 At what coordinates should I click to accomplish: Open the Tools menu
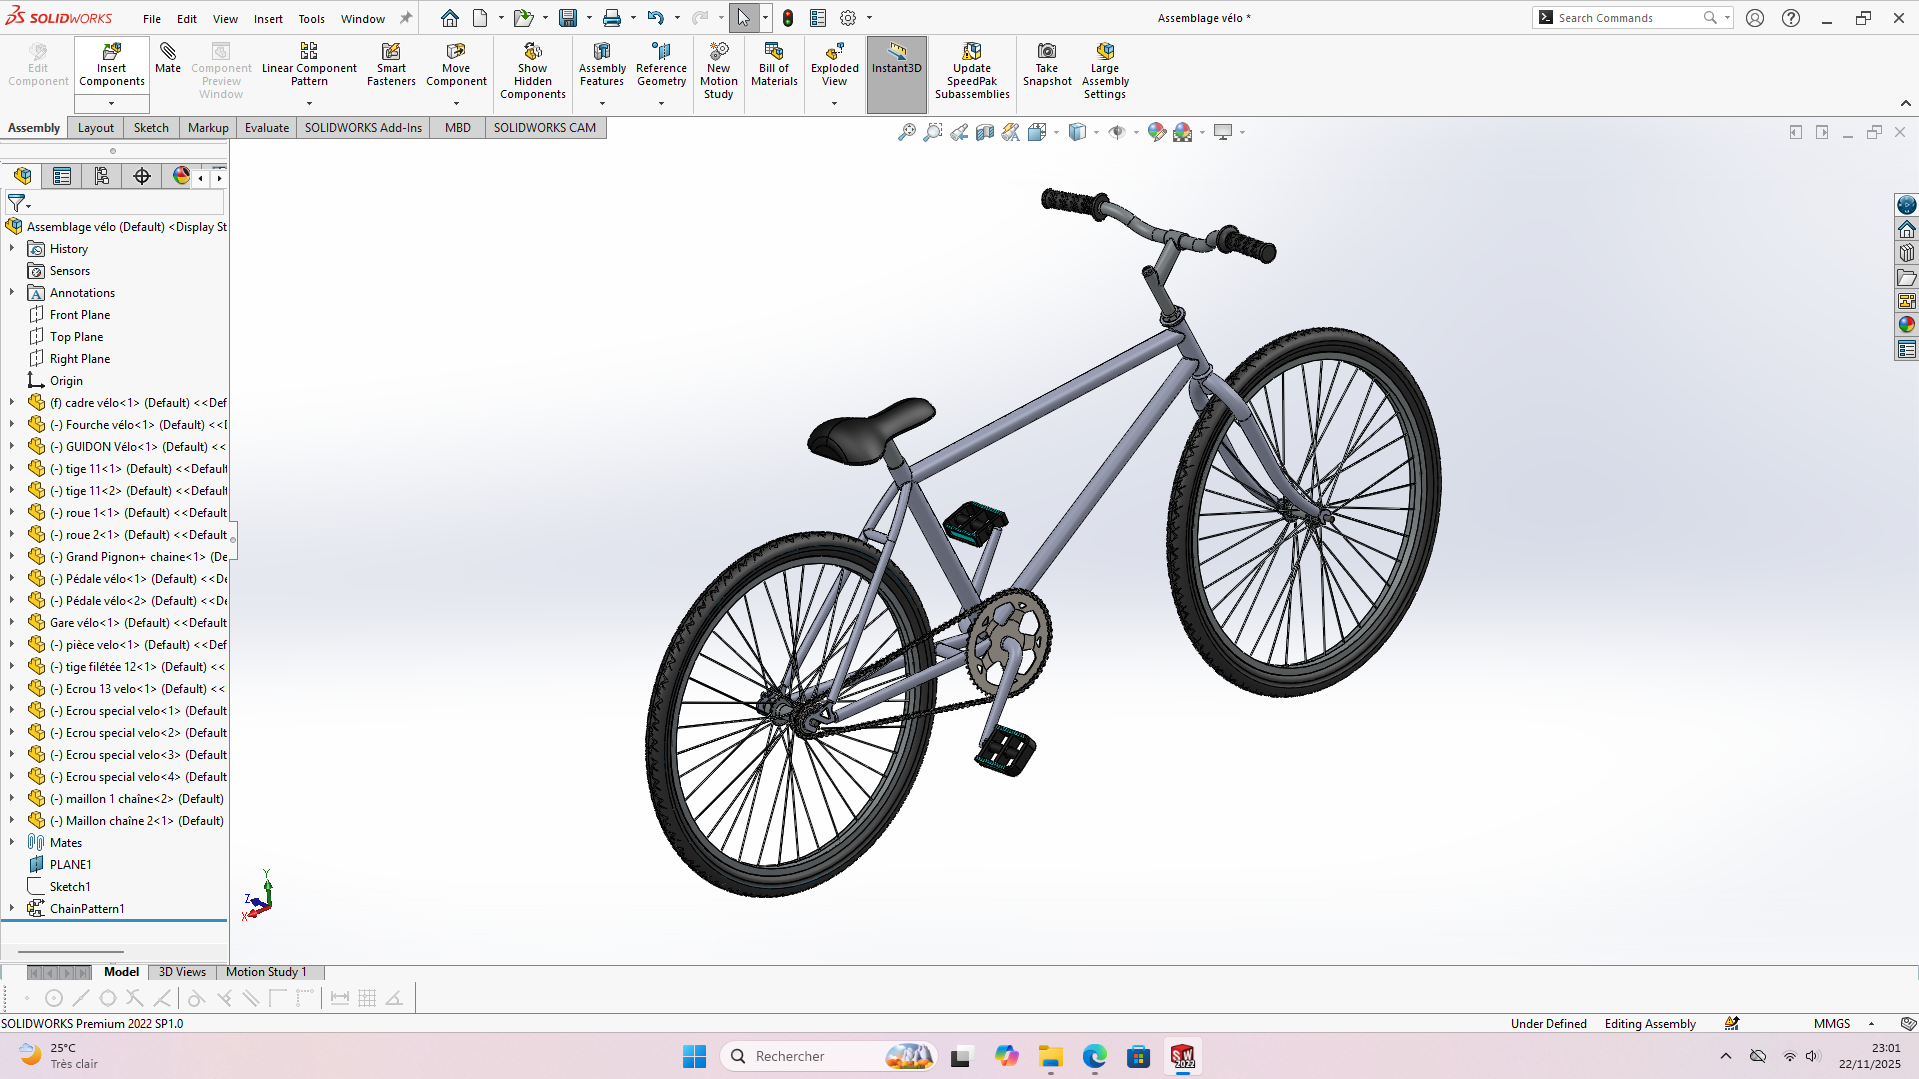tap(311, 18)
